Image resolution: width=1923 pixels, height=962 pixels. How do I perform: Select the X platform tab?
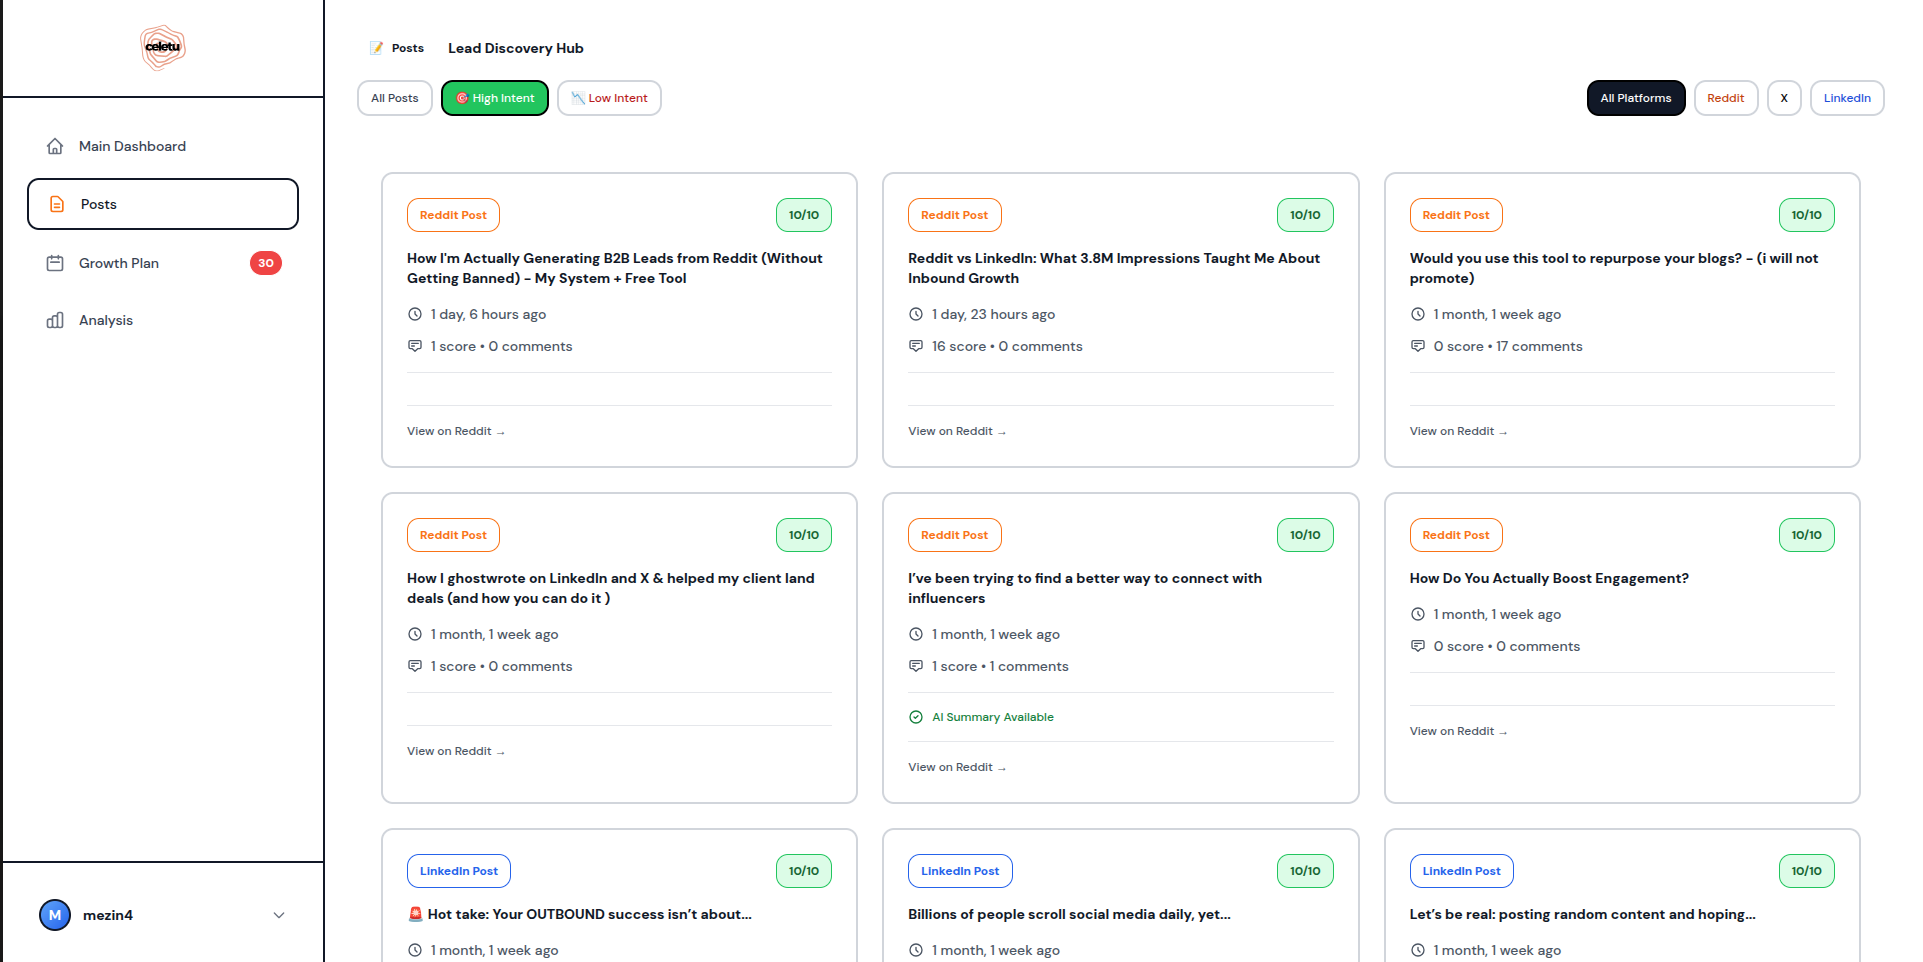(x=1784, y=98)
